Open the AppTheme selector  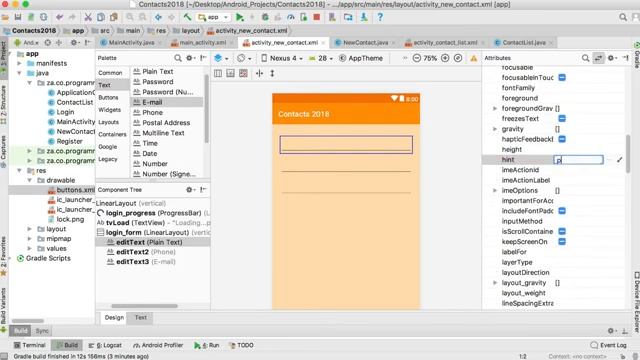[361, 58]
